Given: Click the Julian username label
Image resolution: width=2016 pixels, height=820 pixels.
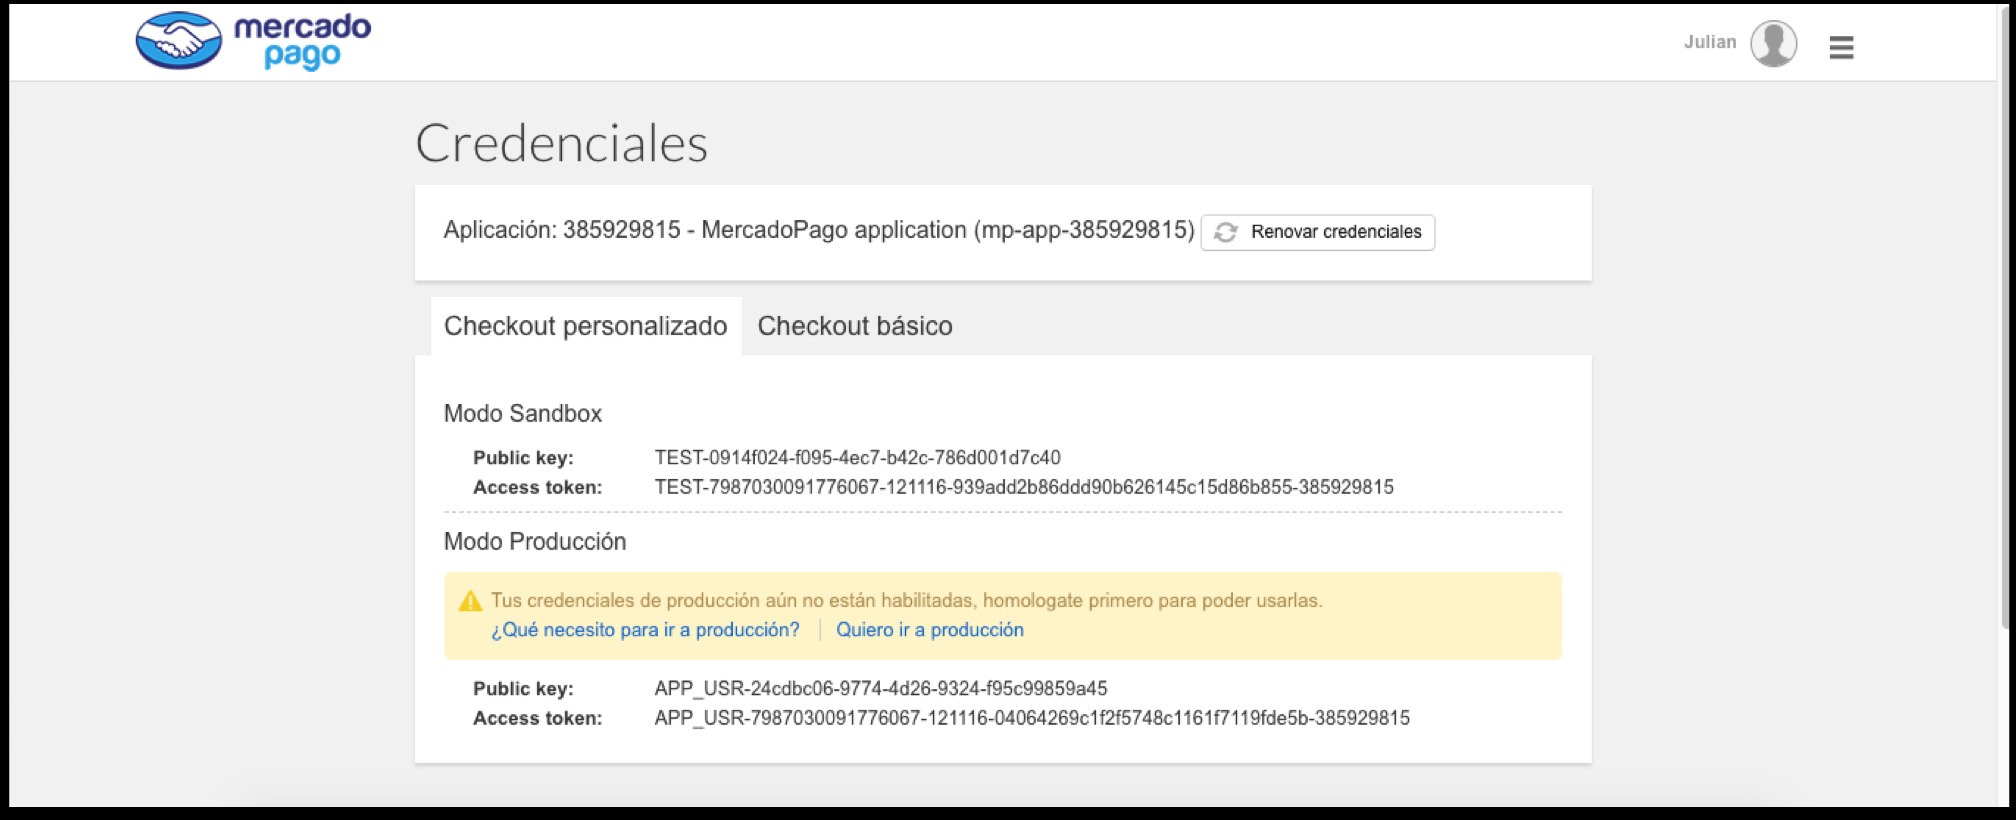Looking at the screenshot, I should click(1709, 42).
